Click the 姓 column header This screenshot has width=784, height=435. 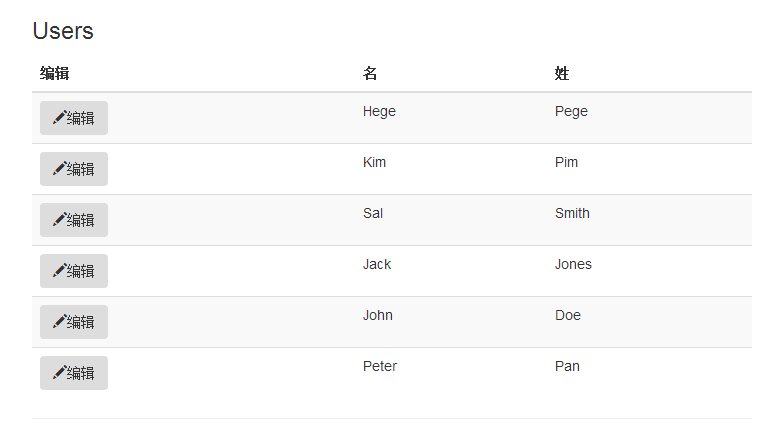tap(562, 73)
